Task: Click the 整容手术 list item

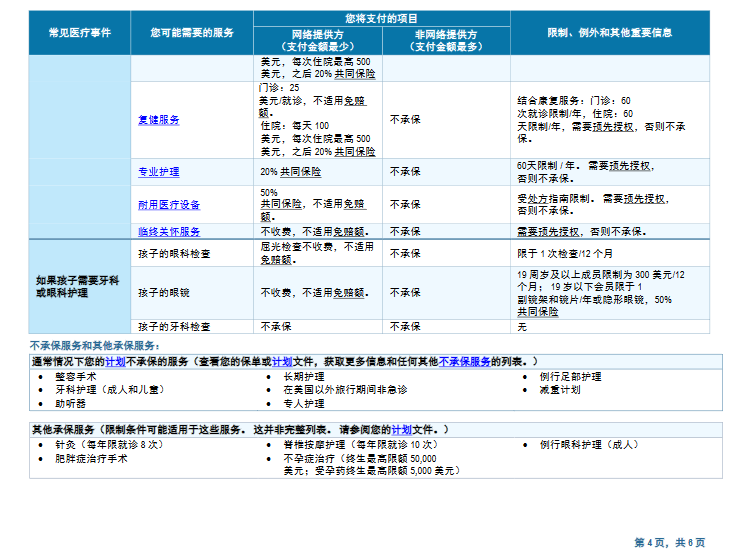Action: (x=77, y=377)
